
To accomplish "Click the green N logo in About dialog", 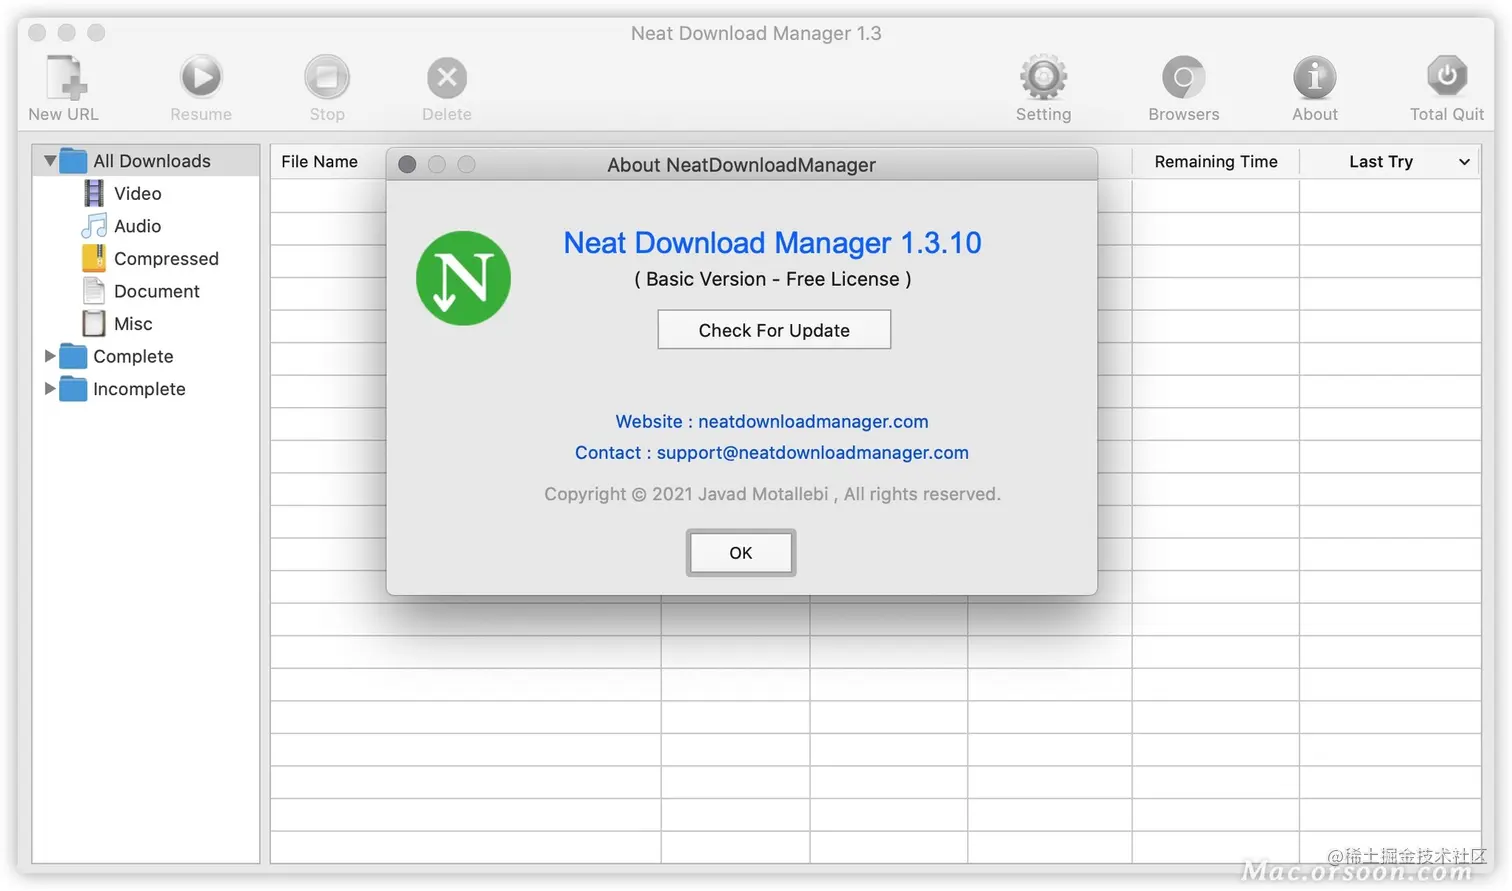I will coord(463,278).
